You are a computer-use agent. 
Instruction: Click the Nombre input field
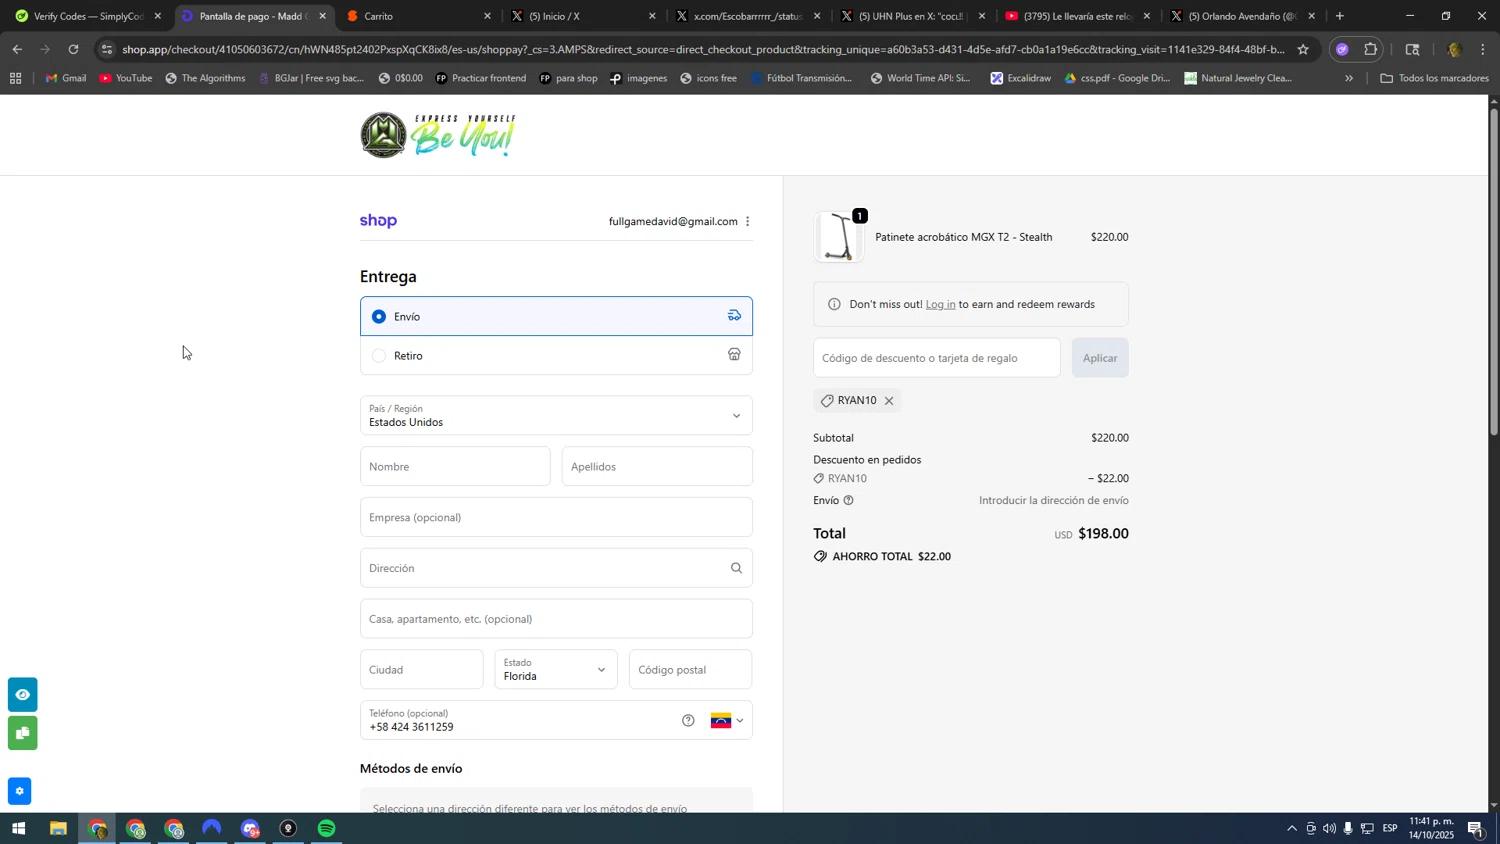(455, 467)
